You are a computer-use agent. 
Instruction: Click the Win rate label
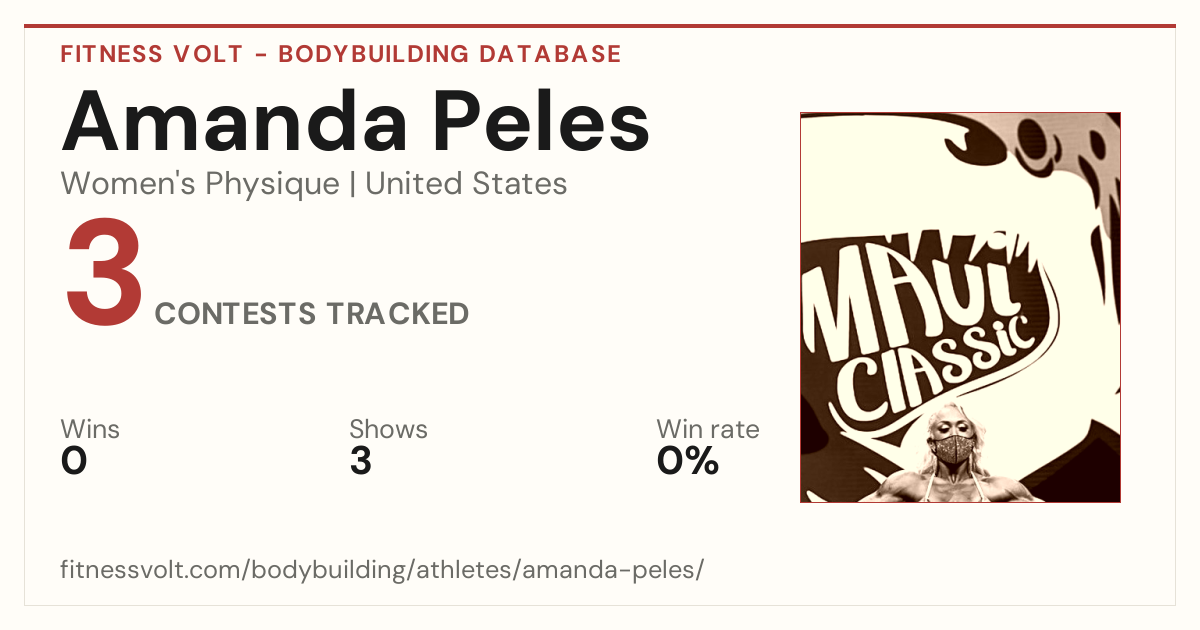[x=708, y=430]
